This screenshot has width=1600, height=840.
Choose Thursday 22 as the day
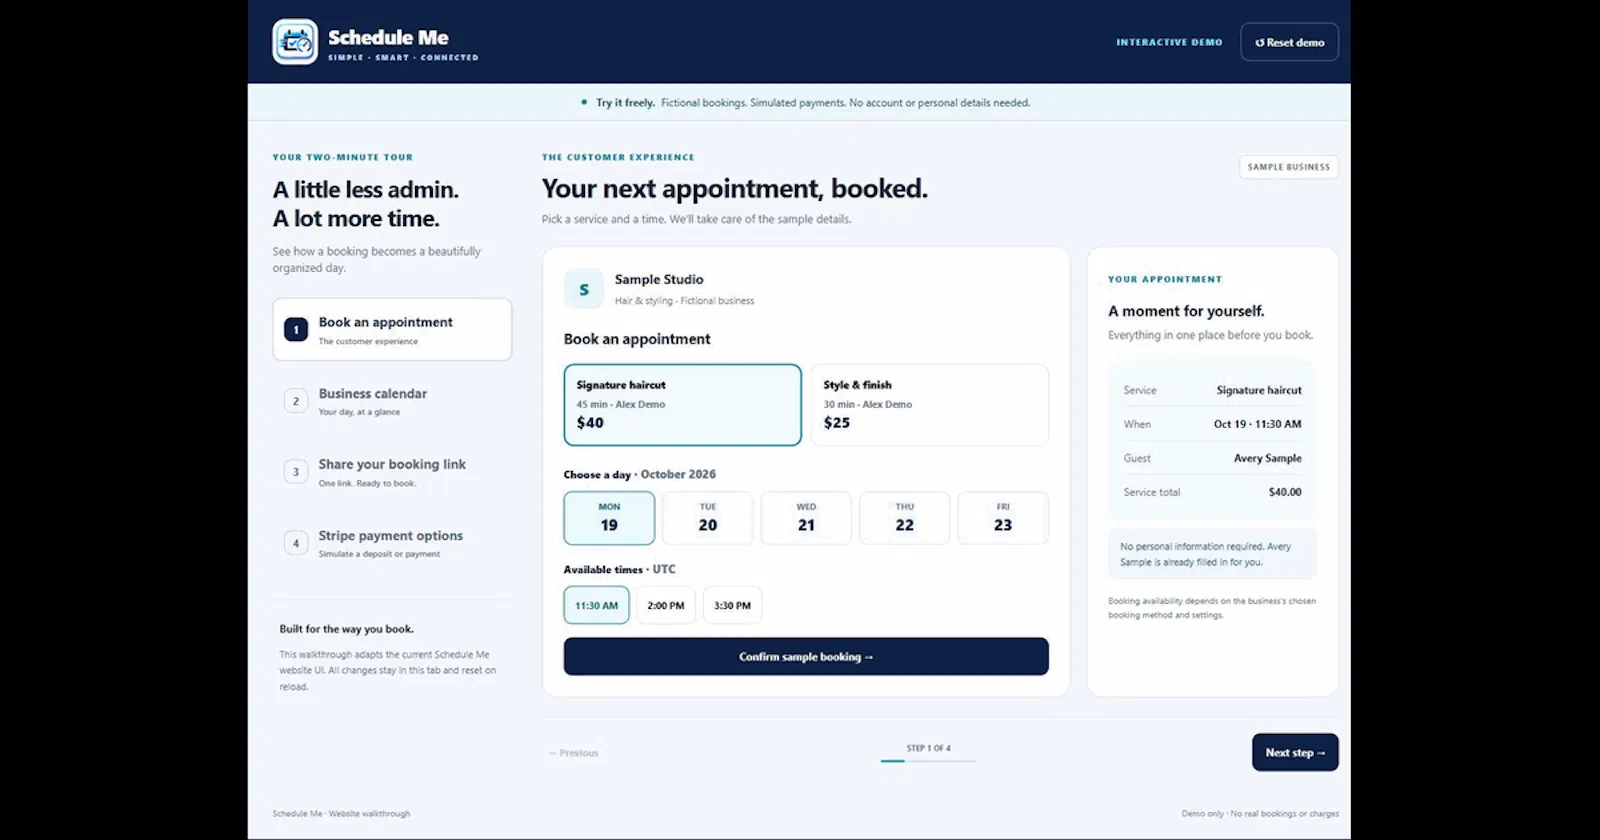click(x=905, y=518)
